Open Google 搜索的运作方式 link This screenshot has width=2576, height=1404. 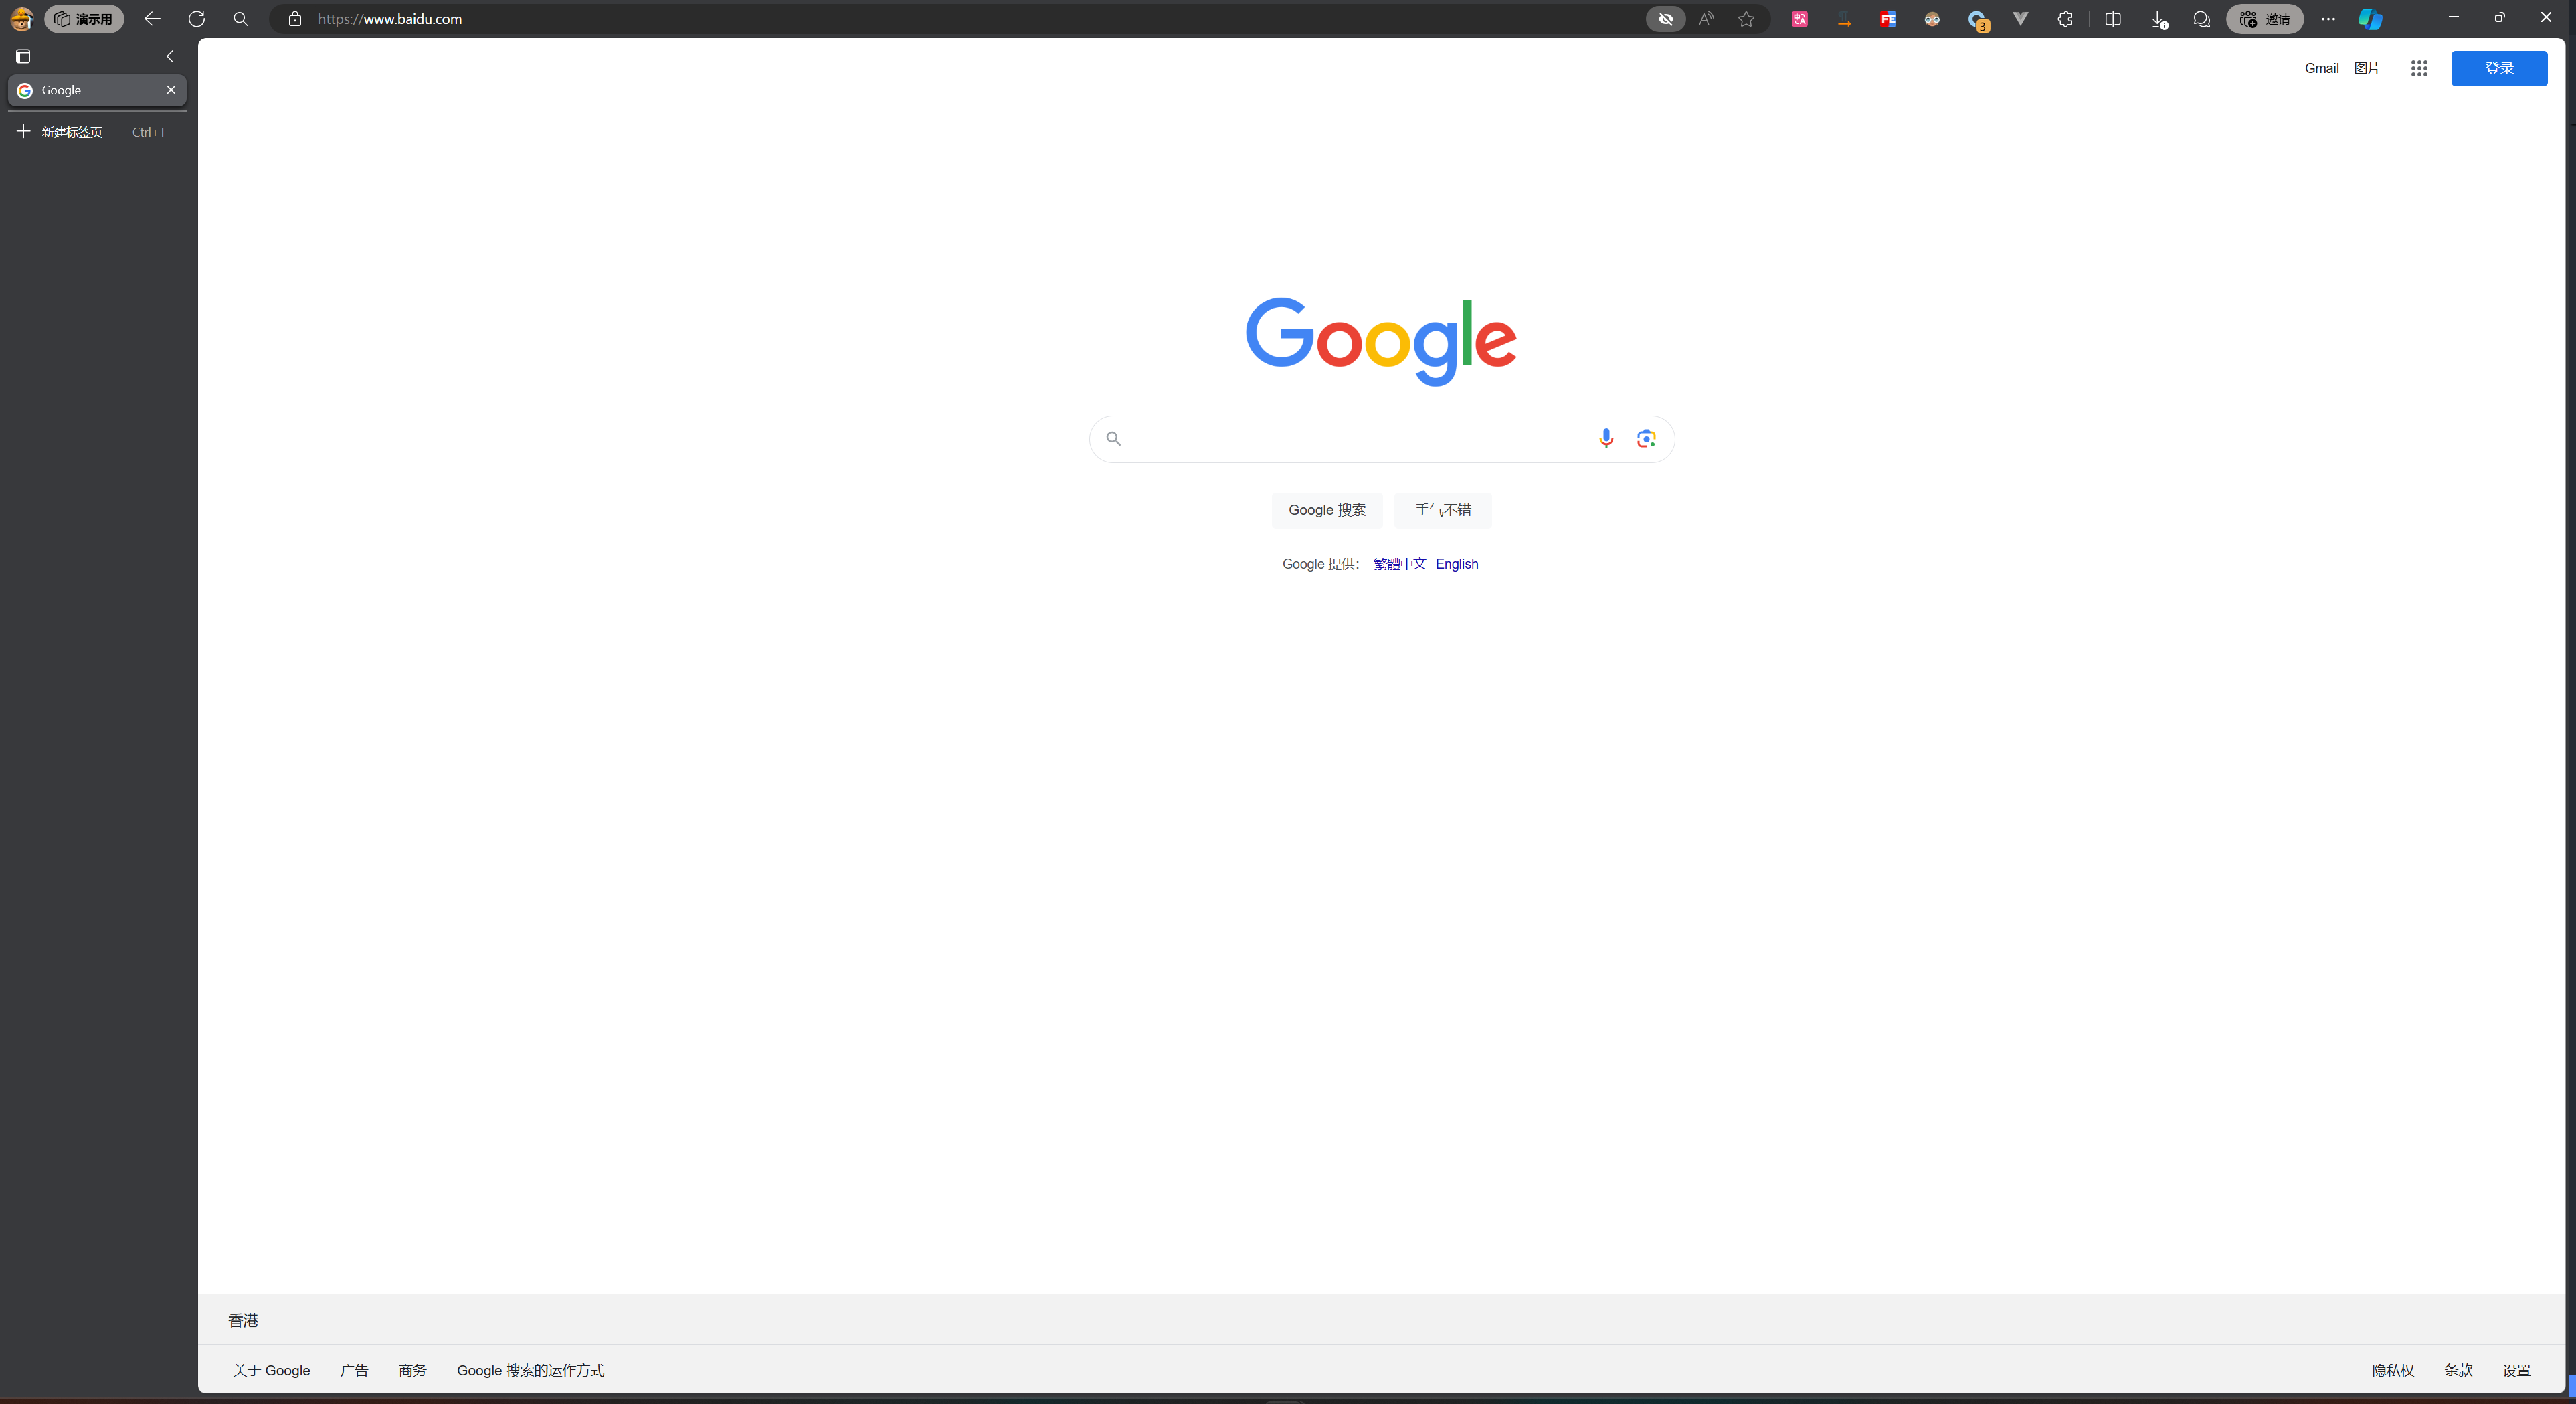pos(530,1370)
